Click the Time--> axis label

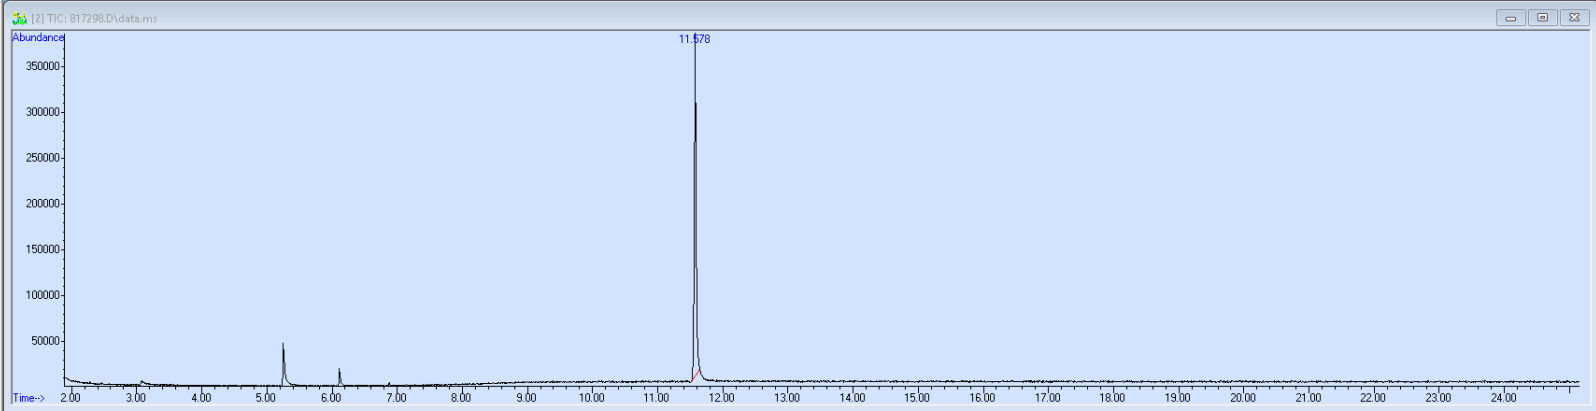click(x=29, y=398)
